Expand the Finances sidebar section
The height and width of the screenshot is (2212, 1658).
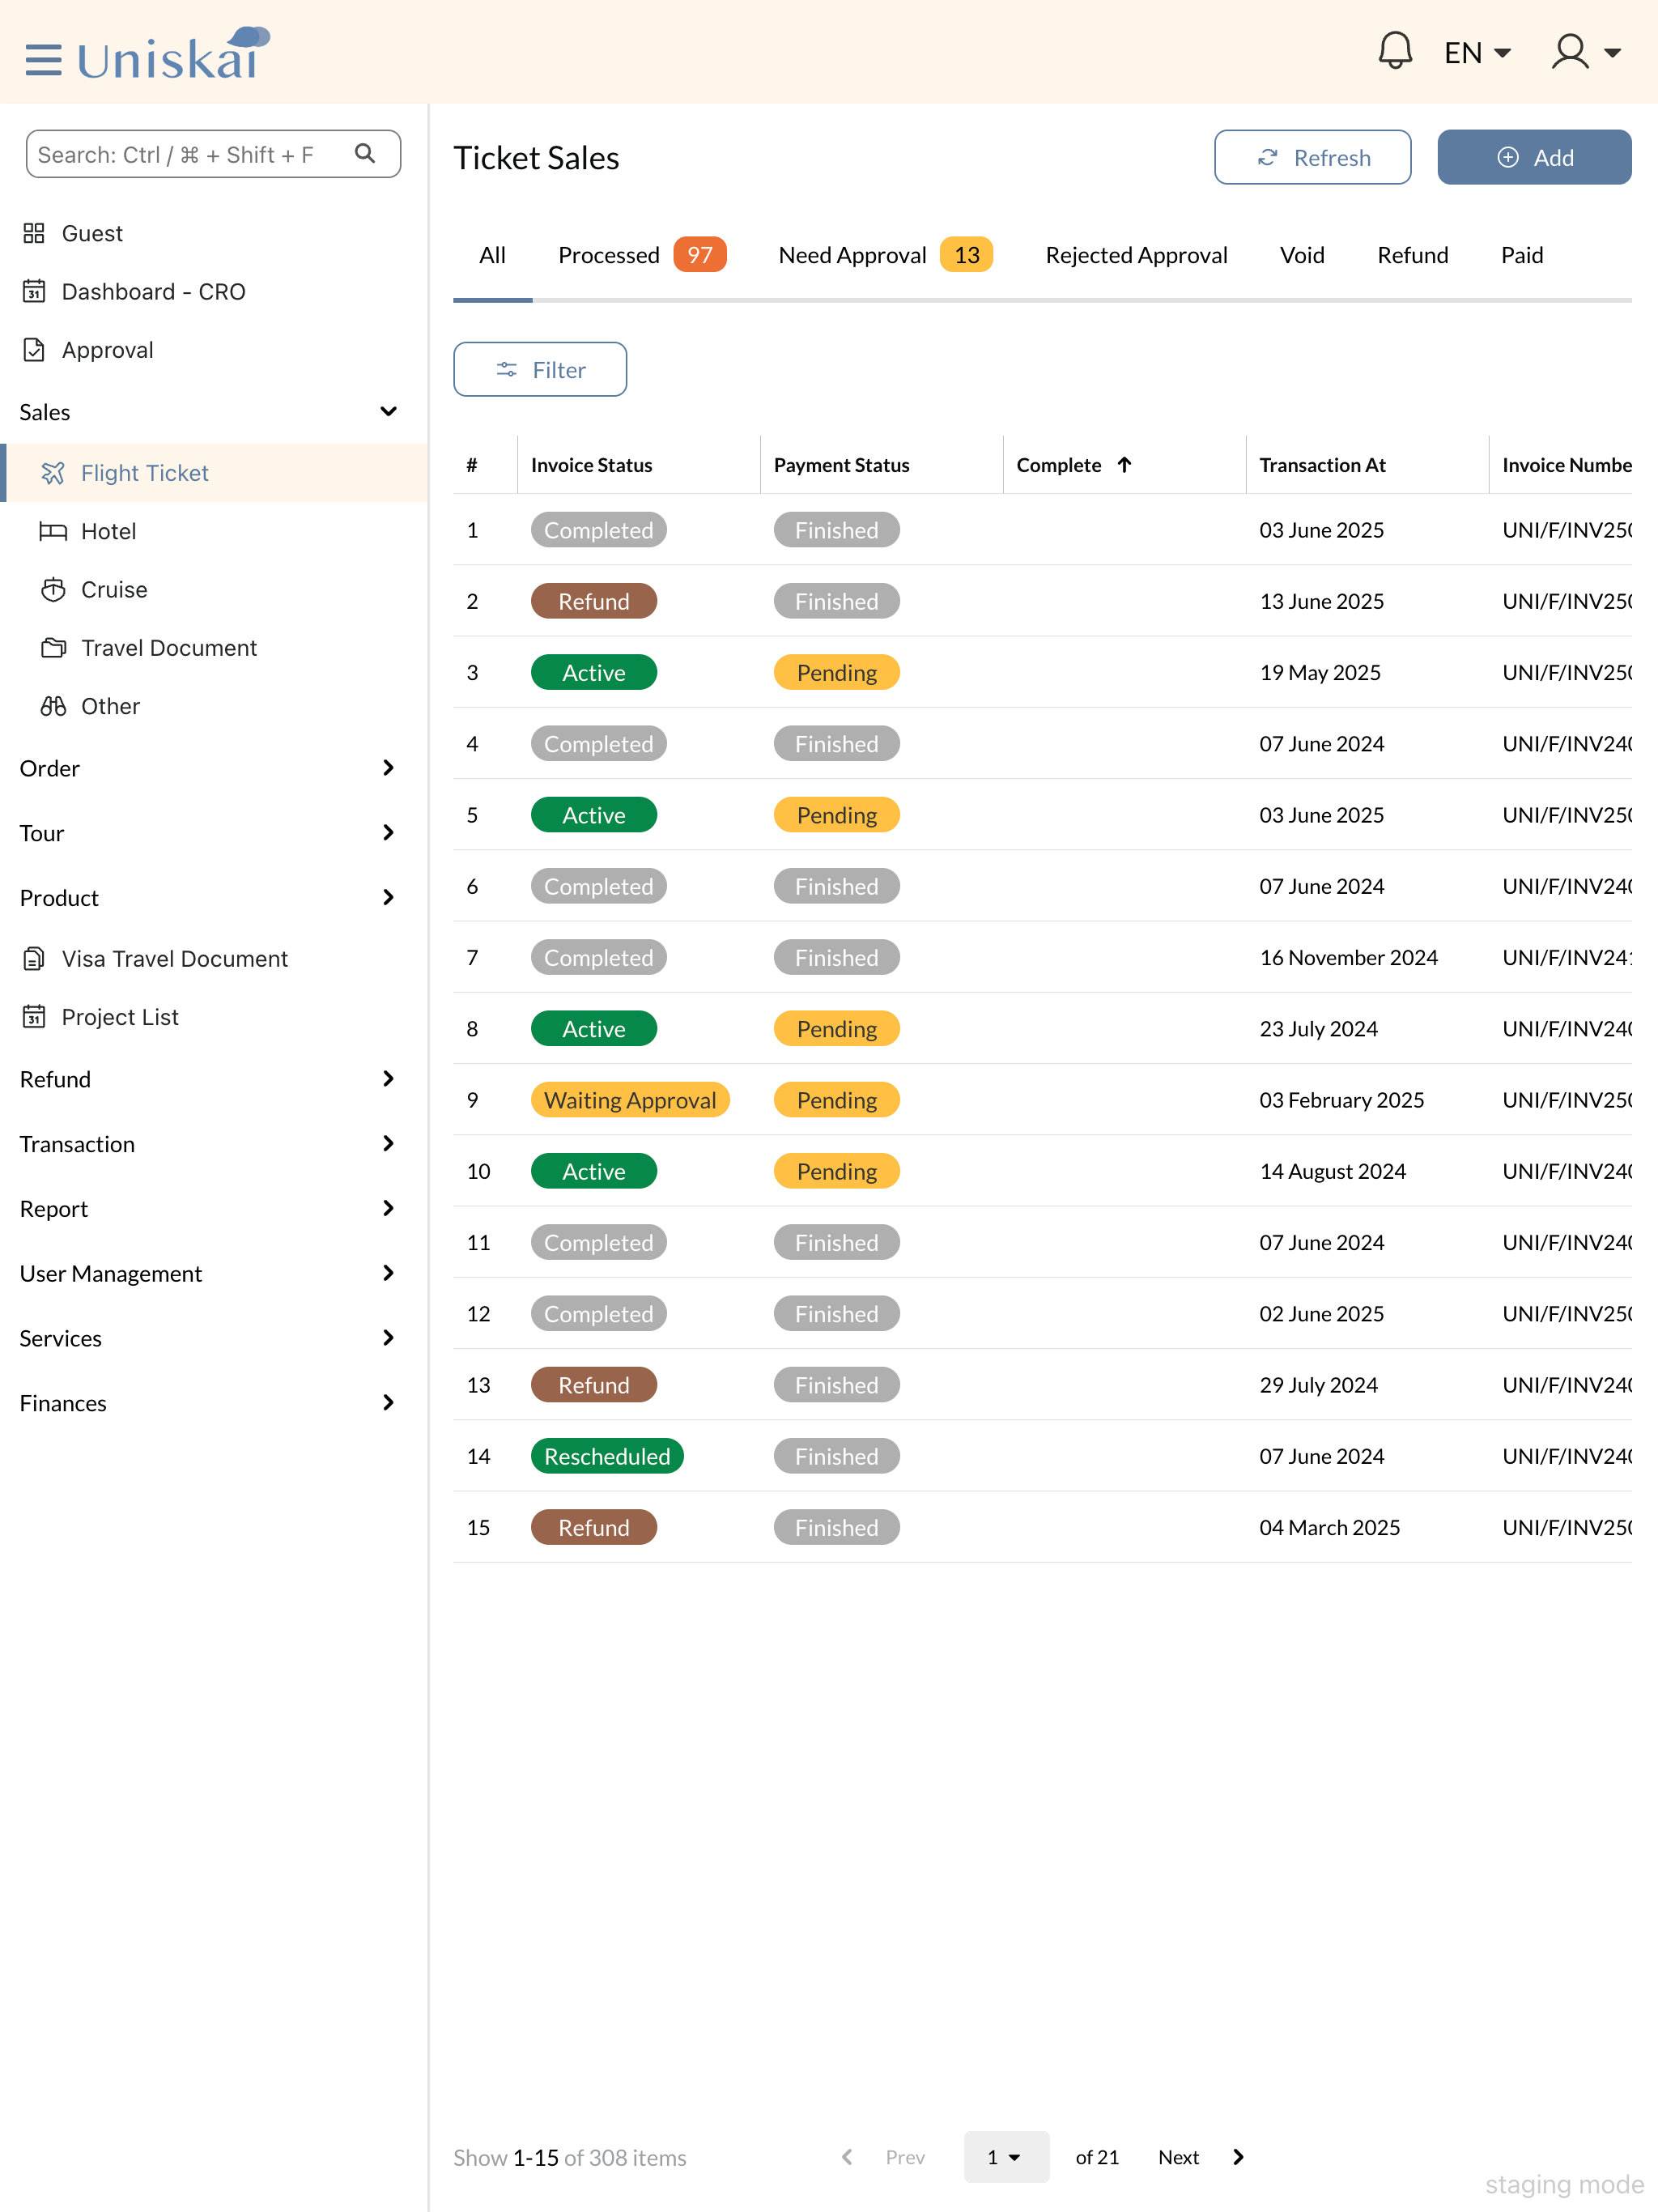click(x=388, y=1403)
